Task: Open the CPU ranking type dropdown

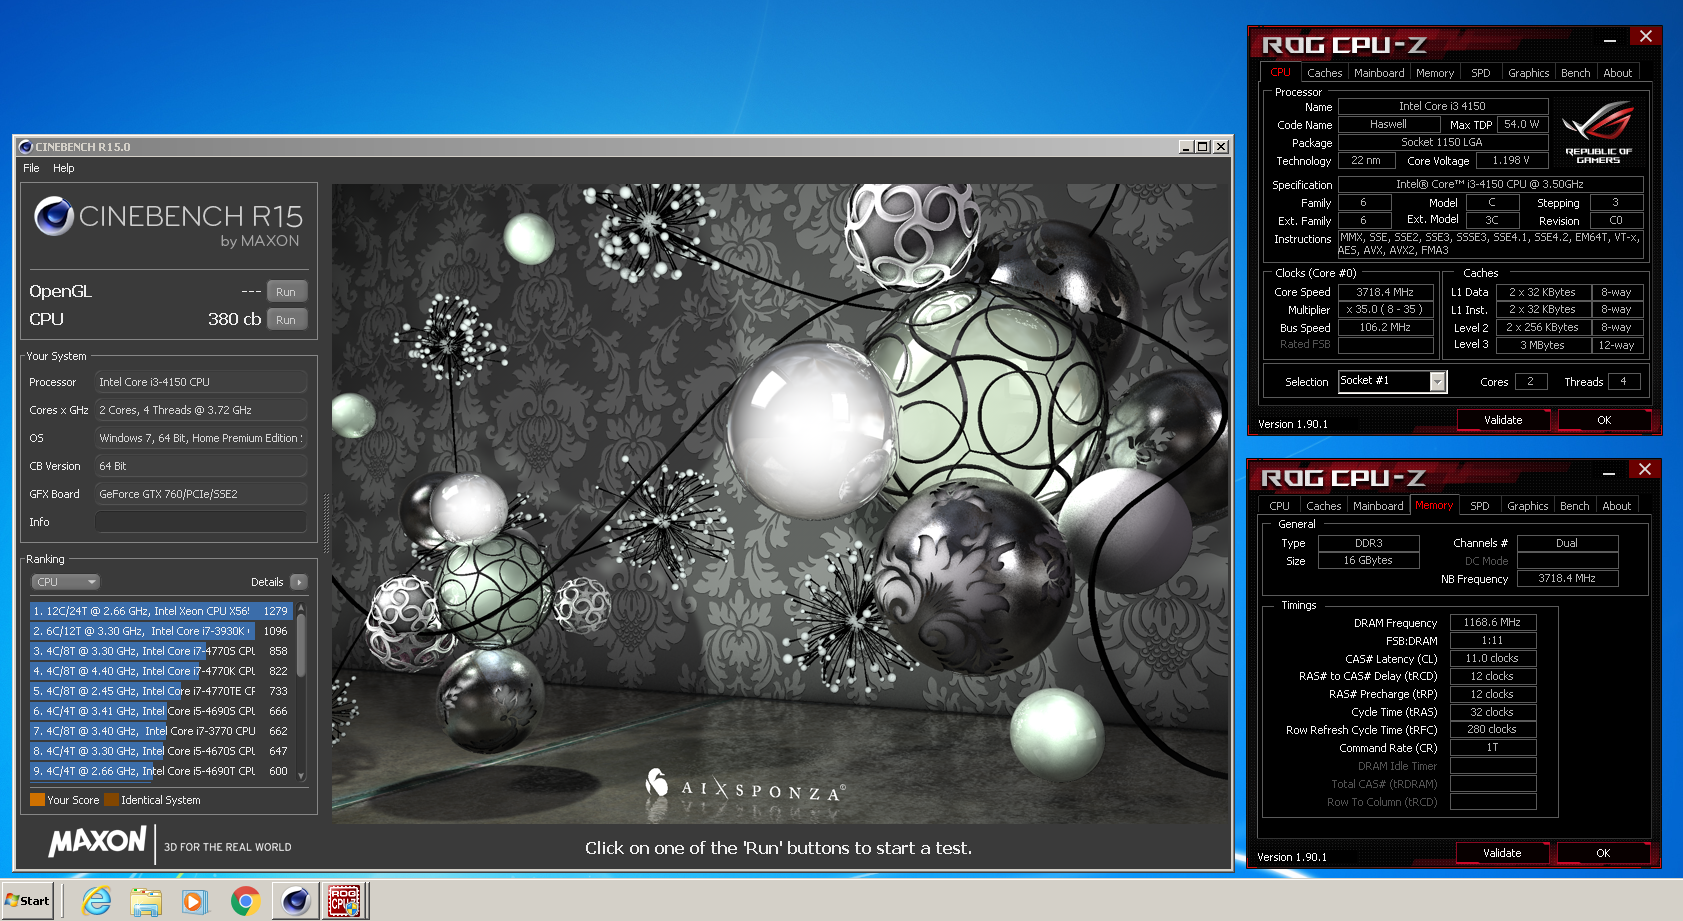Action: tap(66, 582)
